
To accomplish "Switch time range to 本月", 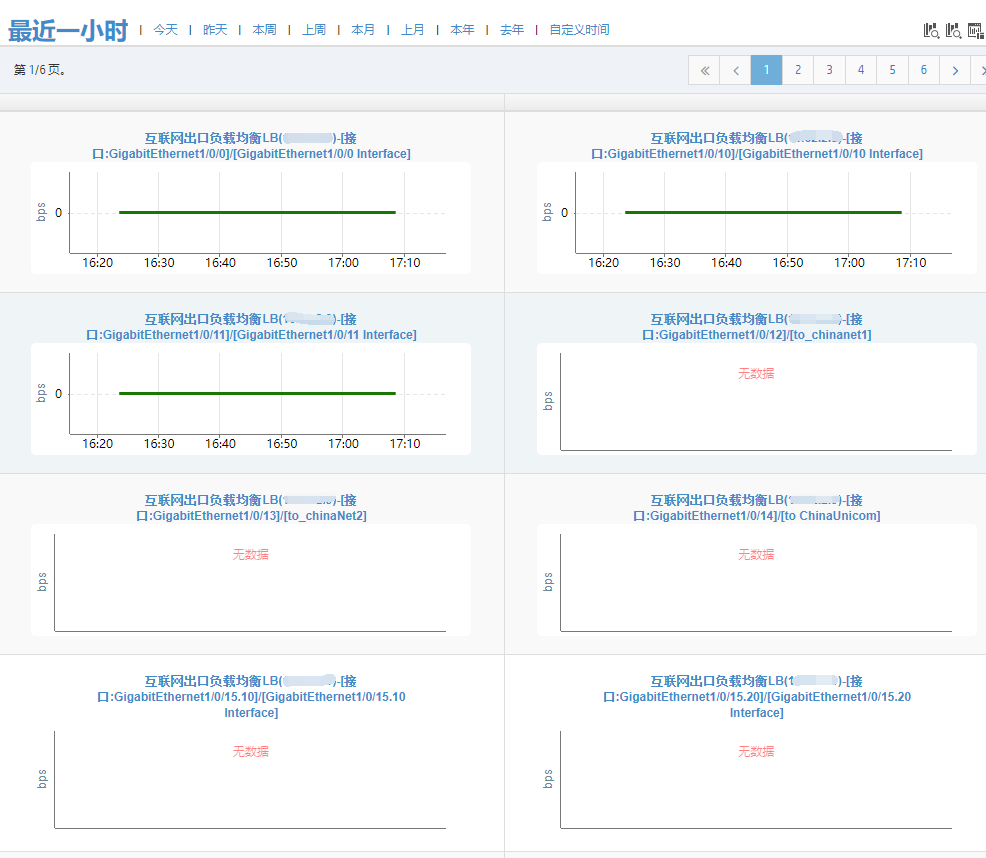I will point(363,30).
